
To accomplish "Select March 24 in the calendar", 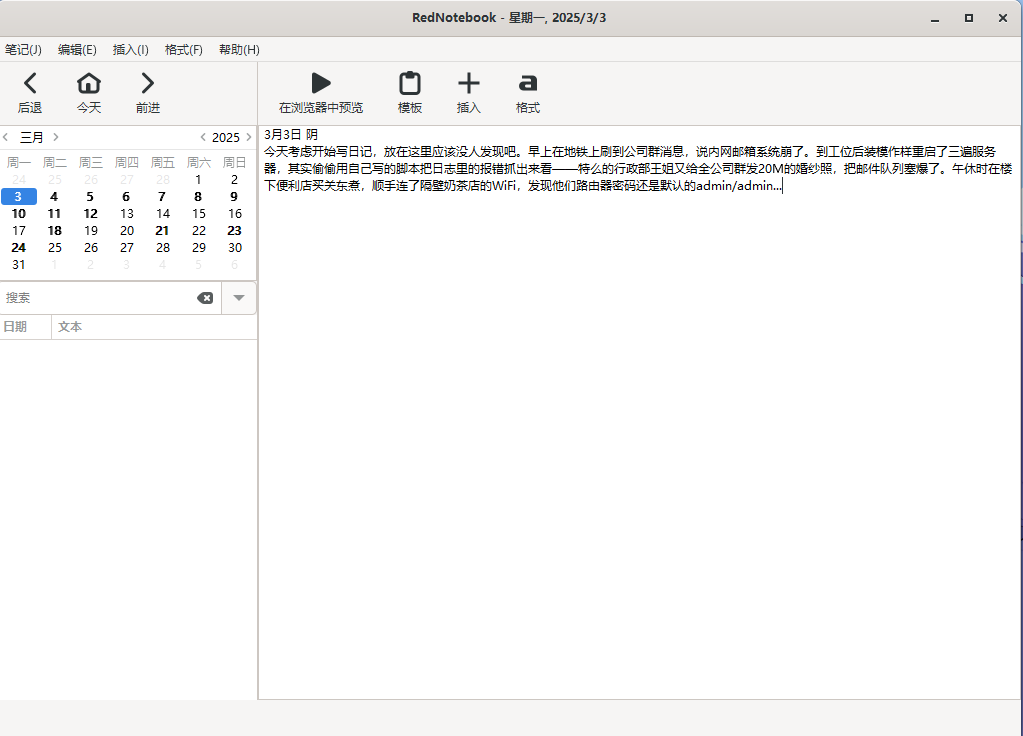I will coord(19,247).
